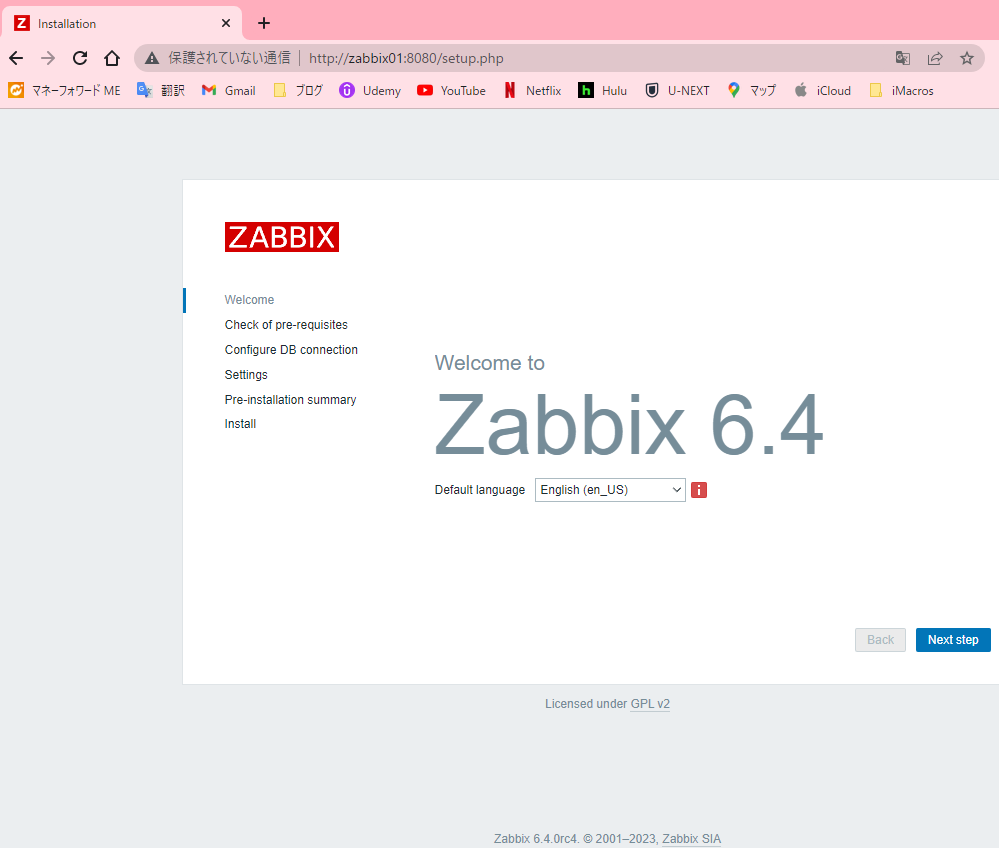Open the Default language dropdown
This screenshot has height=848, width=999.
[609, 490]
